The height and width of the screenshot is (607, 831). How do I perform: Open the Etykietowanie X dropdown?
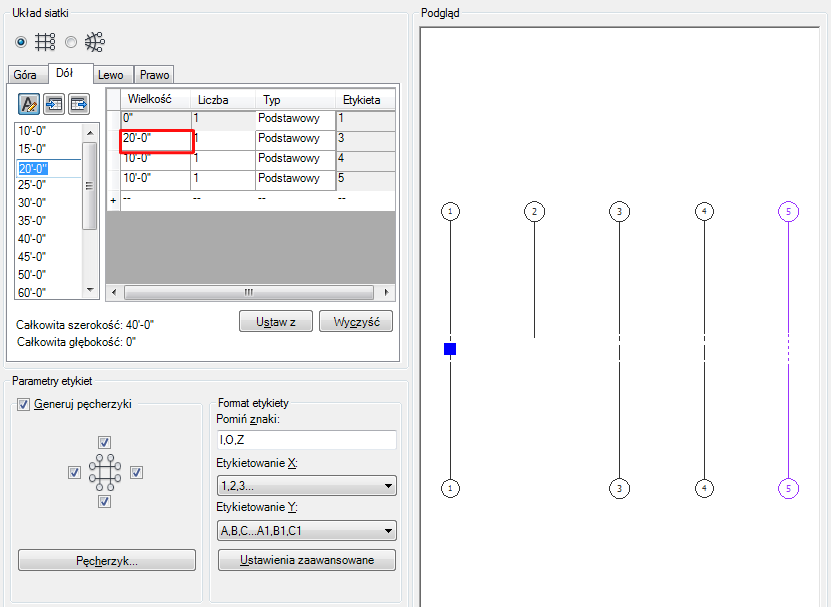[x=306, y=486]
